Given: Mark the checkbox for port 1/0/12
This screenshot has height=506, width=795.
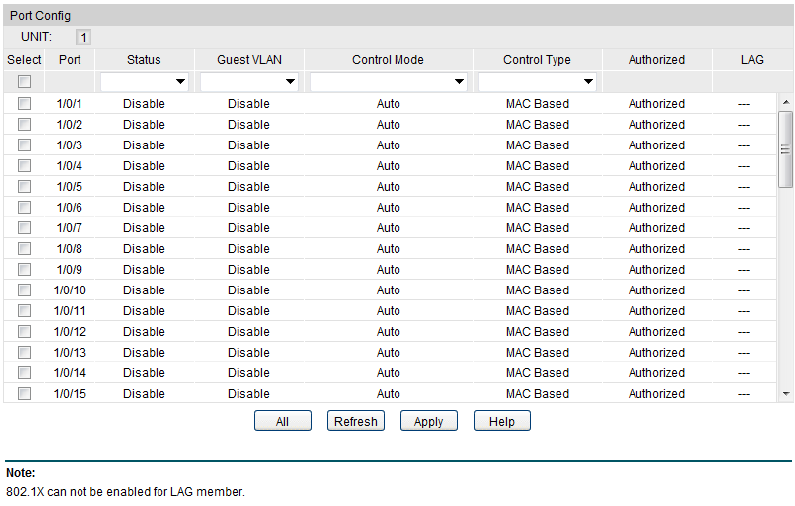Looking at the screenshot, I should click(x=24, y=332).
